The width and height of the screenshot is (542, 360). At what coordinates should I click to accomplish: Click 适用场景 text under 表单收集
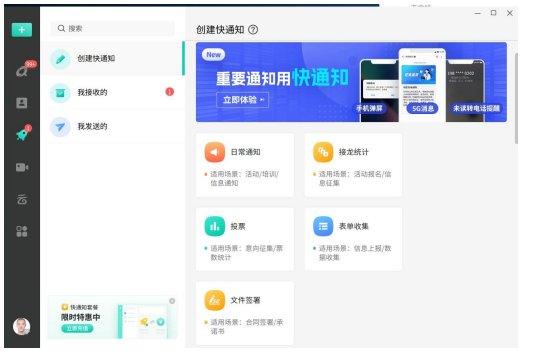point(355,252)
